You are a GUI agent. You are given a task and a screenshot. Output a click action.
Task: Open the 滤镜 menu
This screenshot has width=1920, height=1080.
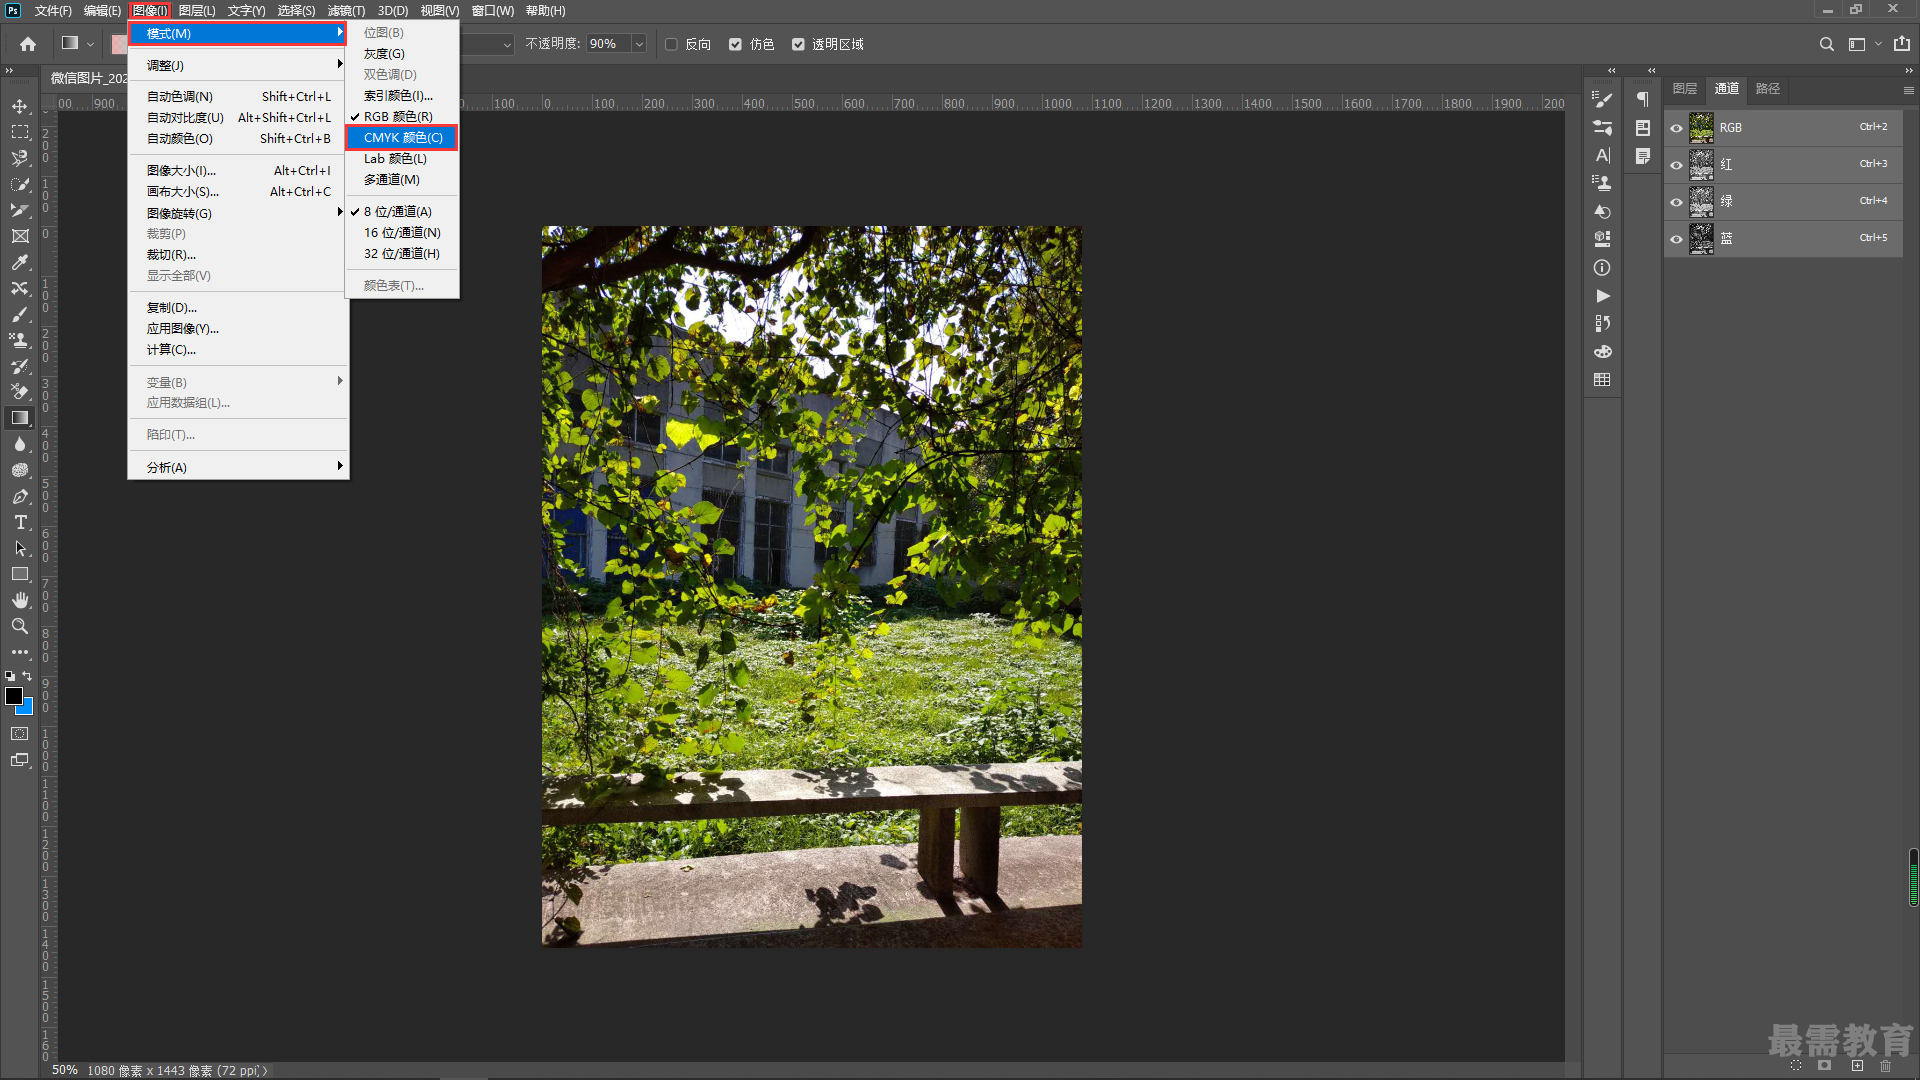[x=346, y=11]
